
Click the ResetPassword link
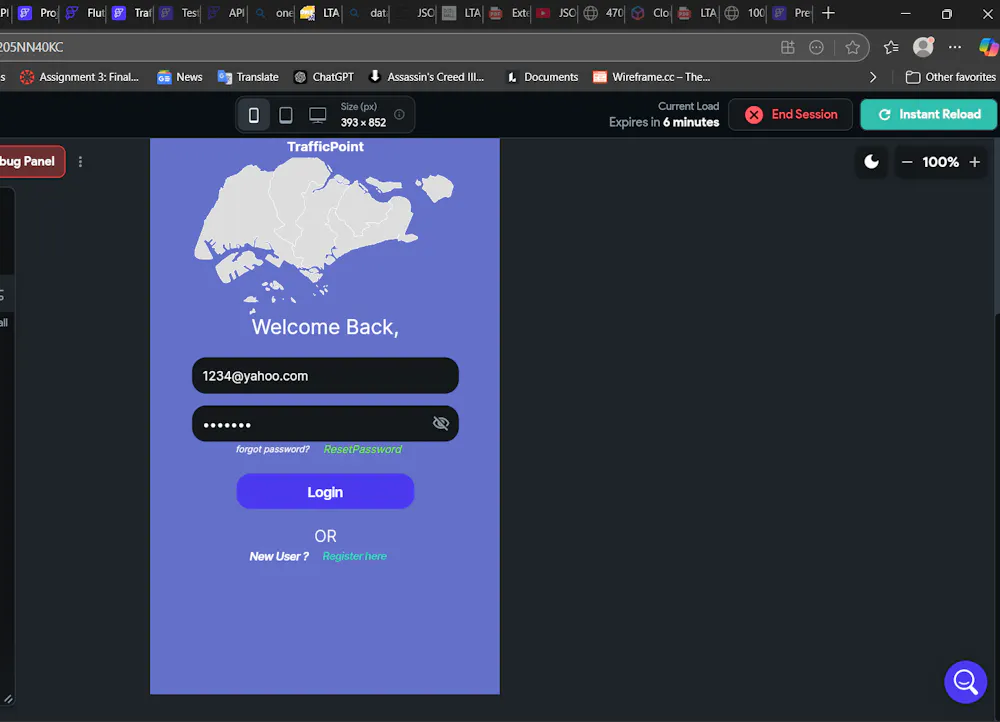point(363,449)
